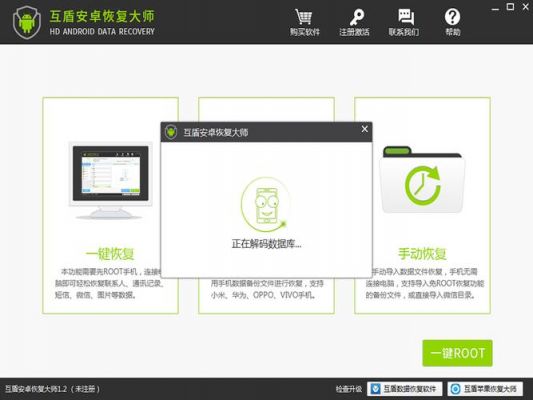The height and width of the screenshot is (400, 533).
Task: Click the computer monitor icon for 一键恢复
Action: [x=110, y=180]
